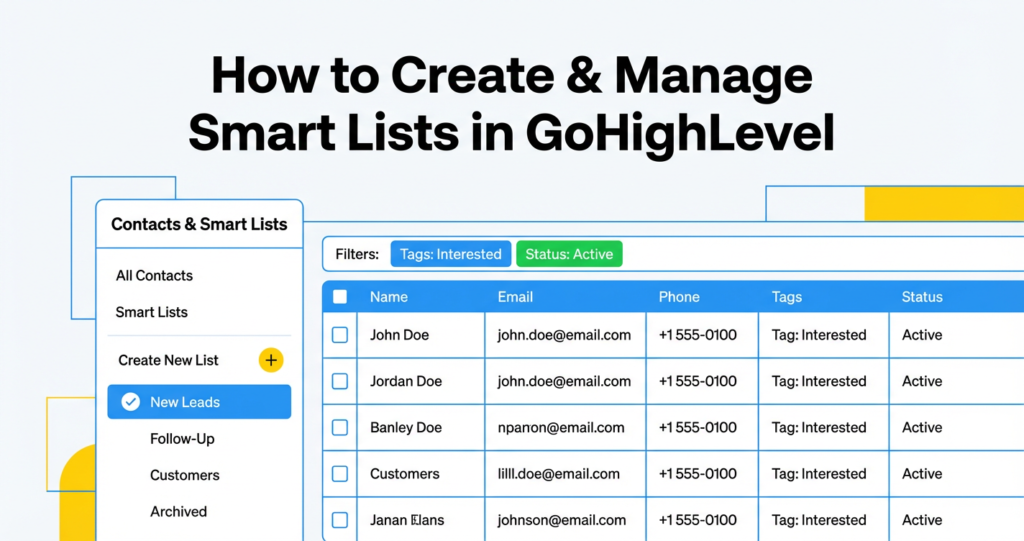Check the box for Banley Doe
The width and height of the screenshot is (1024, 541).
tap(340, 427)
